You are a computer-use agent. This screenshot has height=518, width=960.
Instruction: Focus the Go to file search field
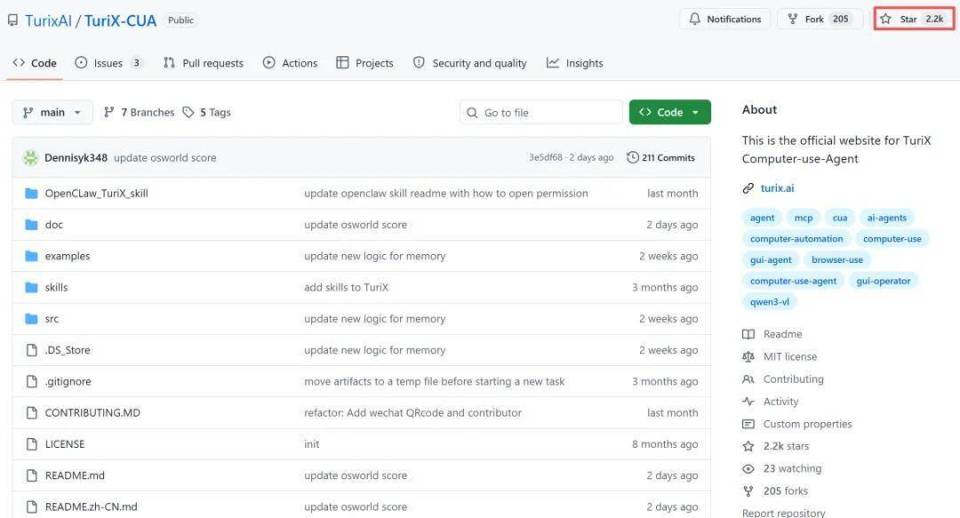tap(541, 113)
